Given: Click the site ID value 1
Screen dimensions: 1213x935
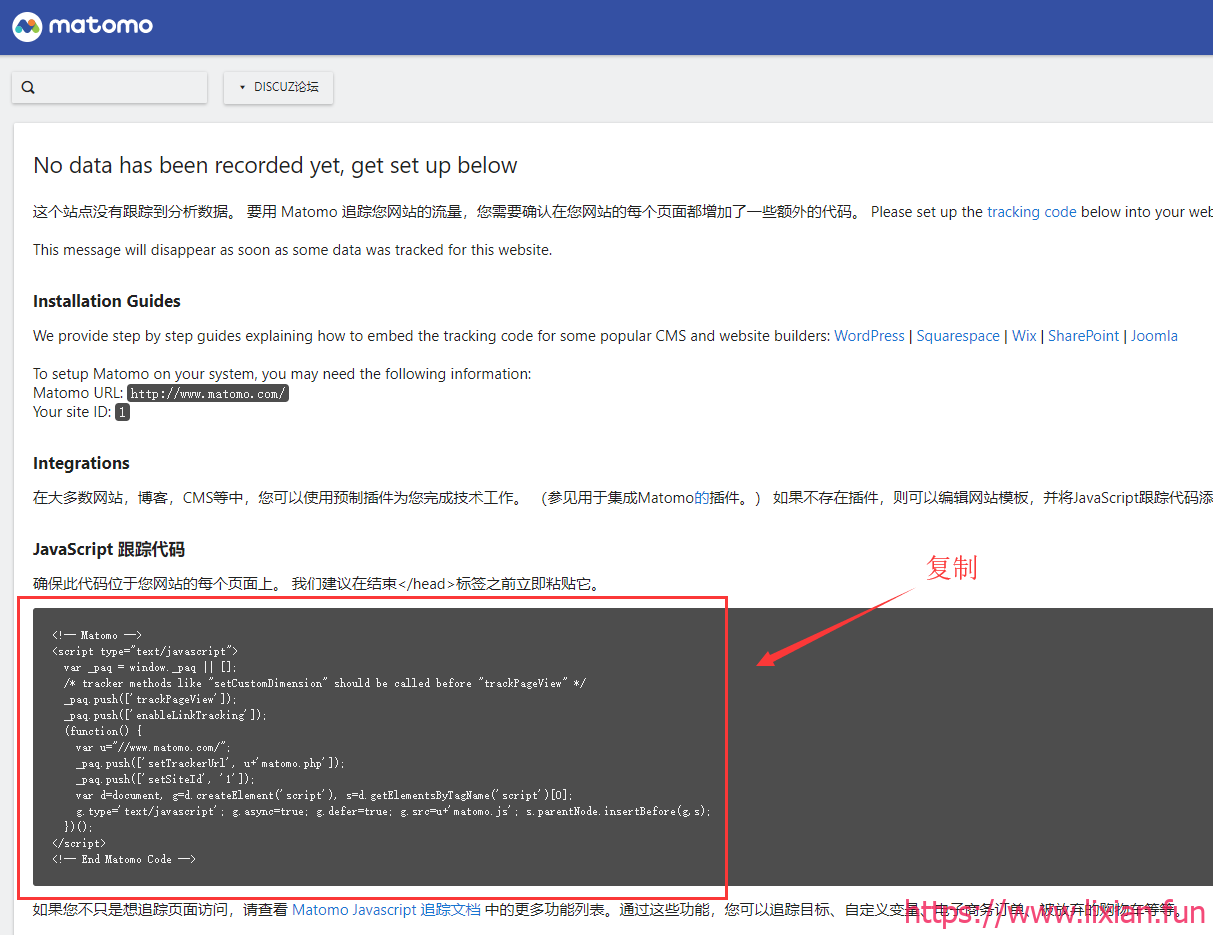Looking at the screenshot, I should (x=122, y=412).
